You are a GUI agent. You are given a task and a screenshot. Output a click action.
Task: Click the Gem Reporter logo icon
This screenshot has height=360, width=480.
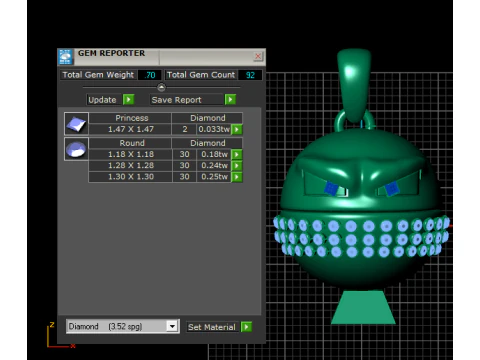click(65, 57)
